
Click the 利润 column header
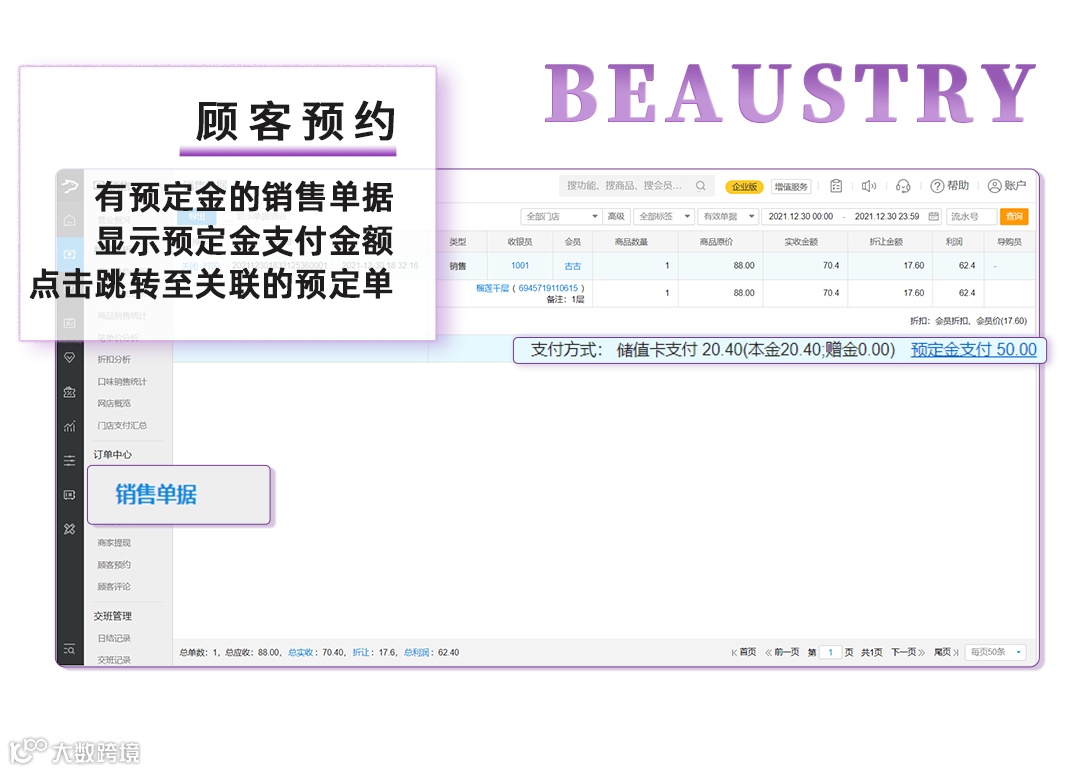(954, 242)
